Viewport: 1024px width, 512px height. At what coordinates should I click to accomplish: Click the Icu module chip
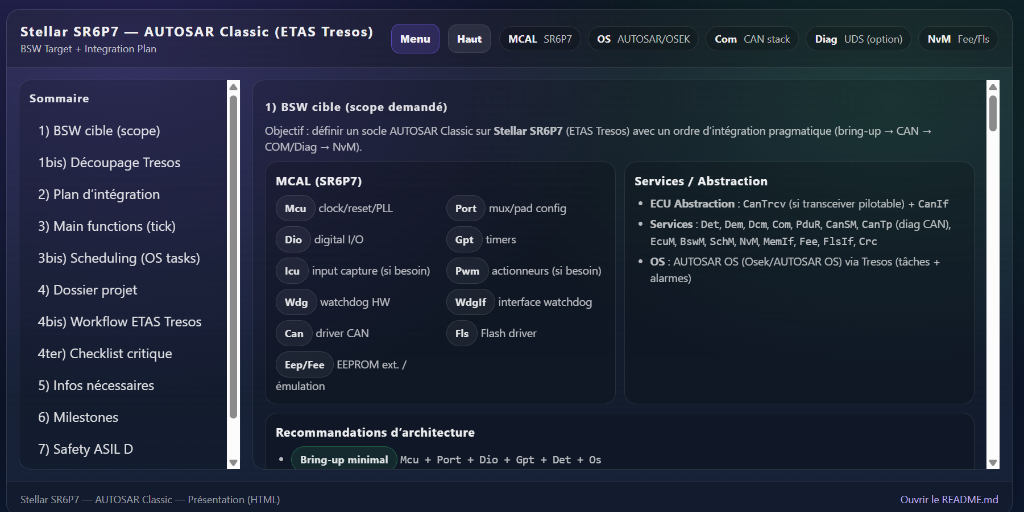coord(292,271)
